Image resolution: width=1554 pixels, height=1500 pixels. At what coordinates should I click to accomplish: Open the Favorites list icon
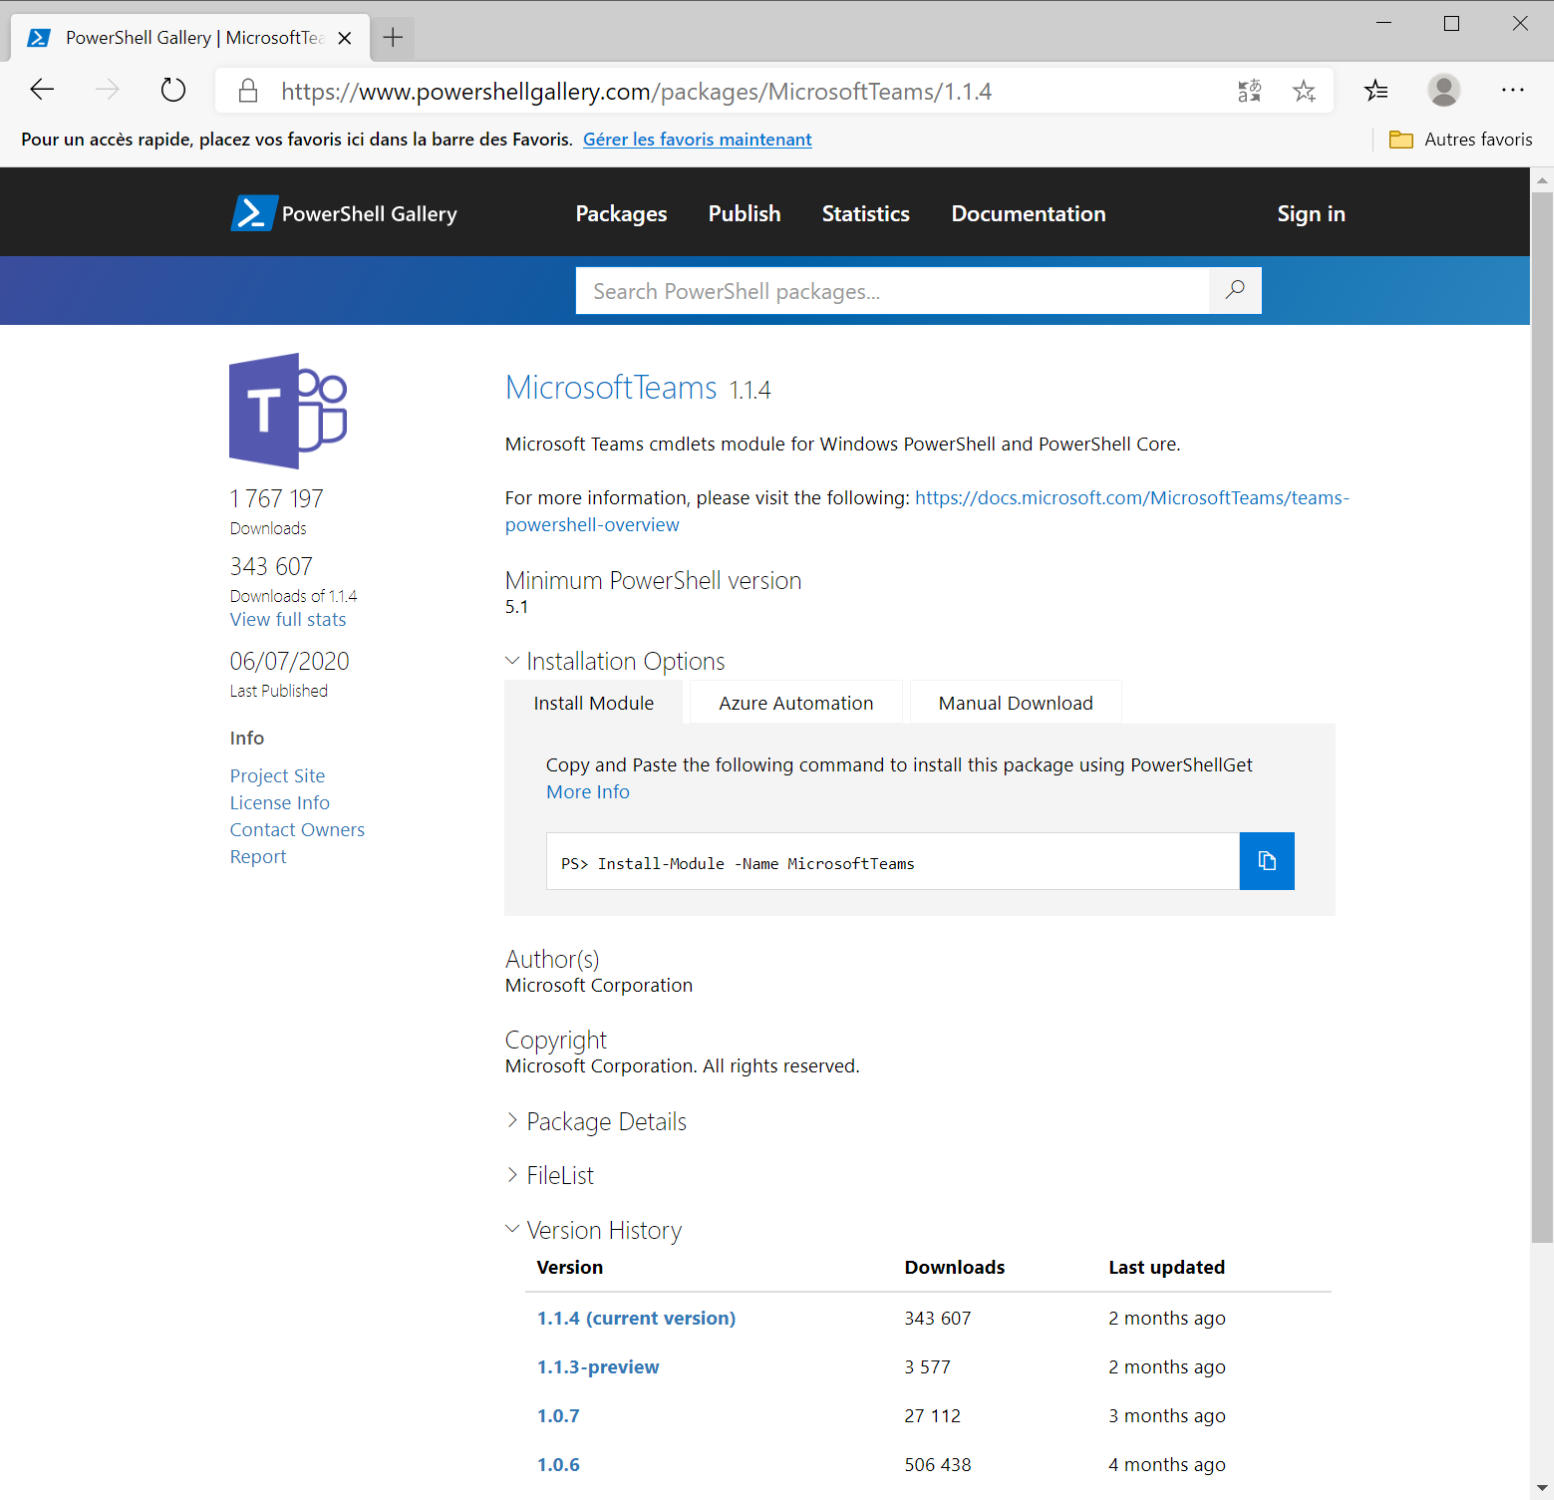point(1376,91)
